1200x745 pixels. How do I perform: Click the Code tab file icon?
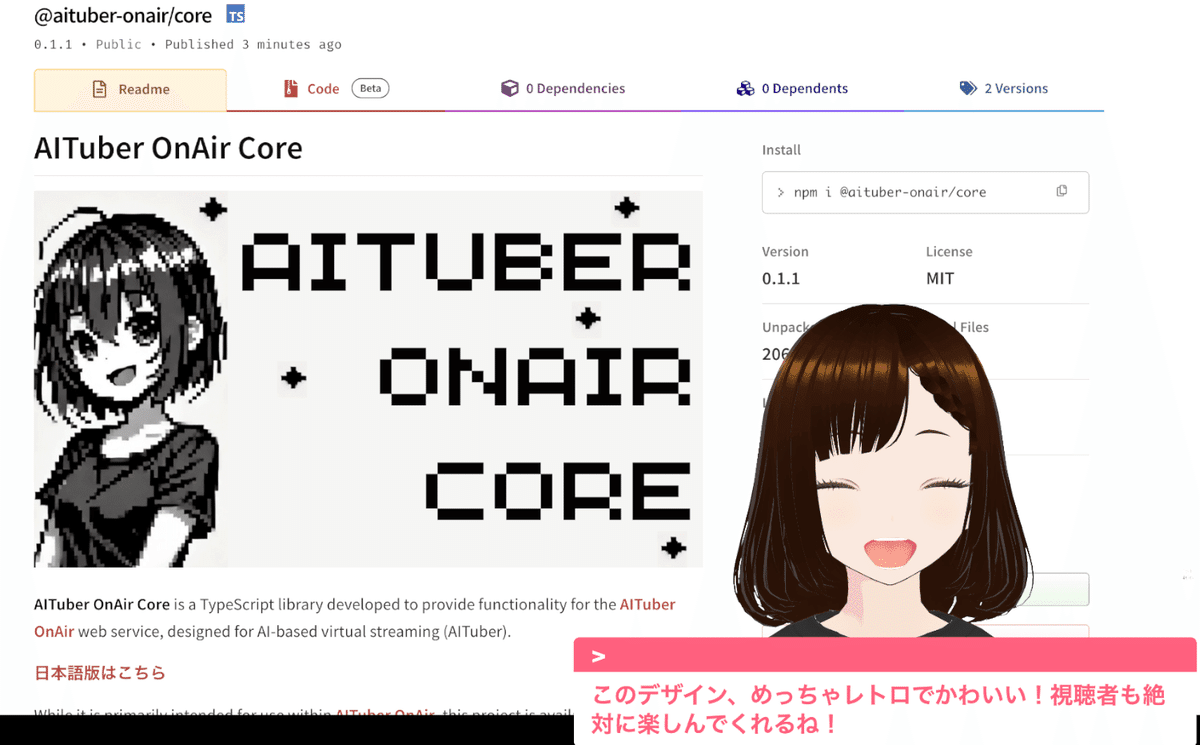click(290, 88)
